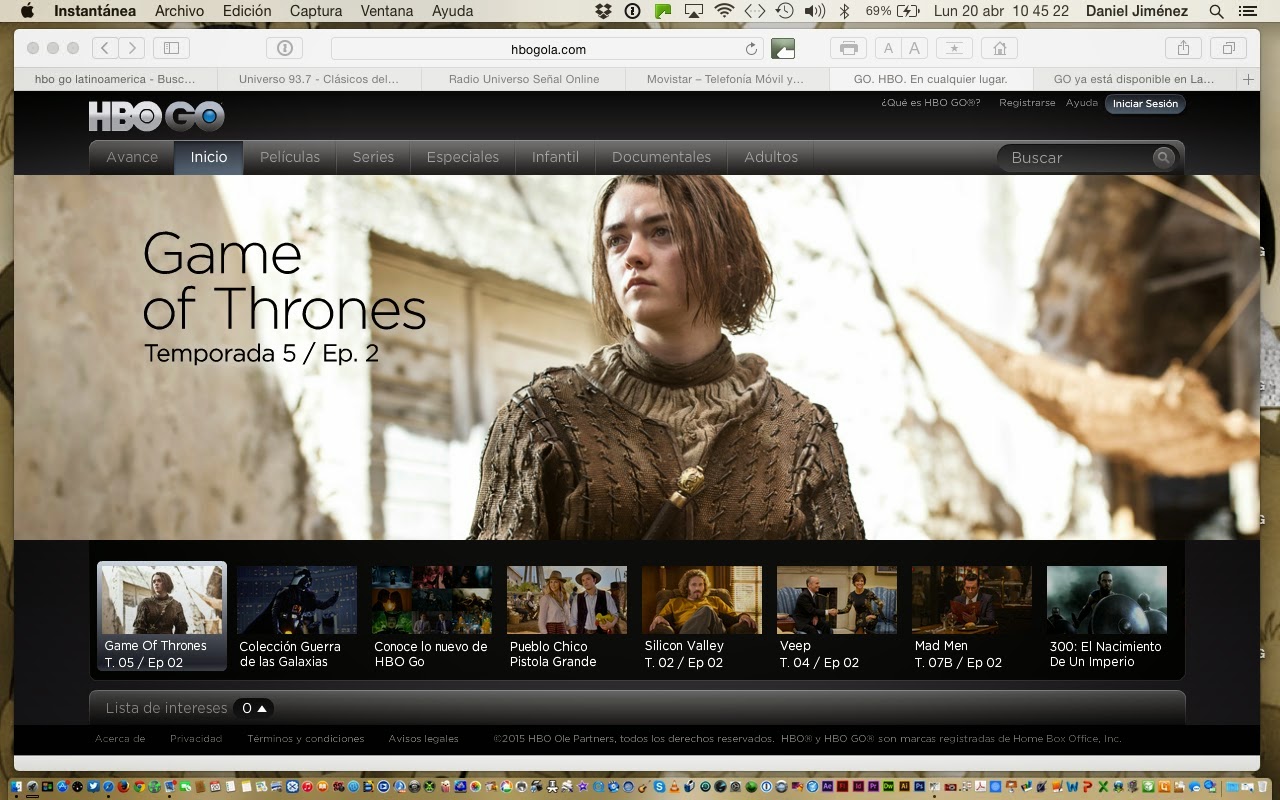The image size is (1280, 800).
Task: Select the Especiales navigation tab
Action: click(x=463, y=157)
